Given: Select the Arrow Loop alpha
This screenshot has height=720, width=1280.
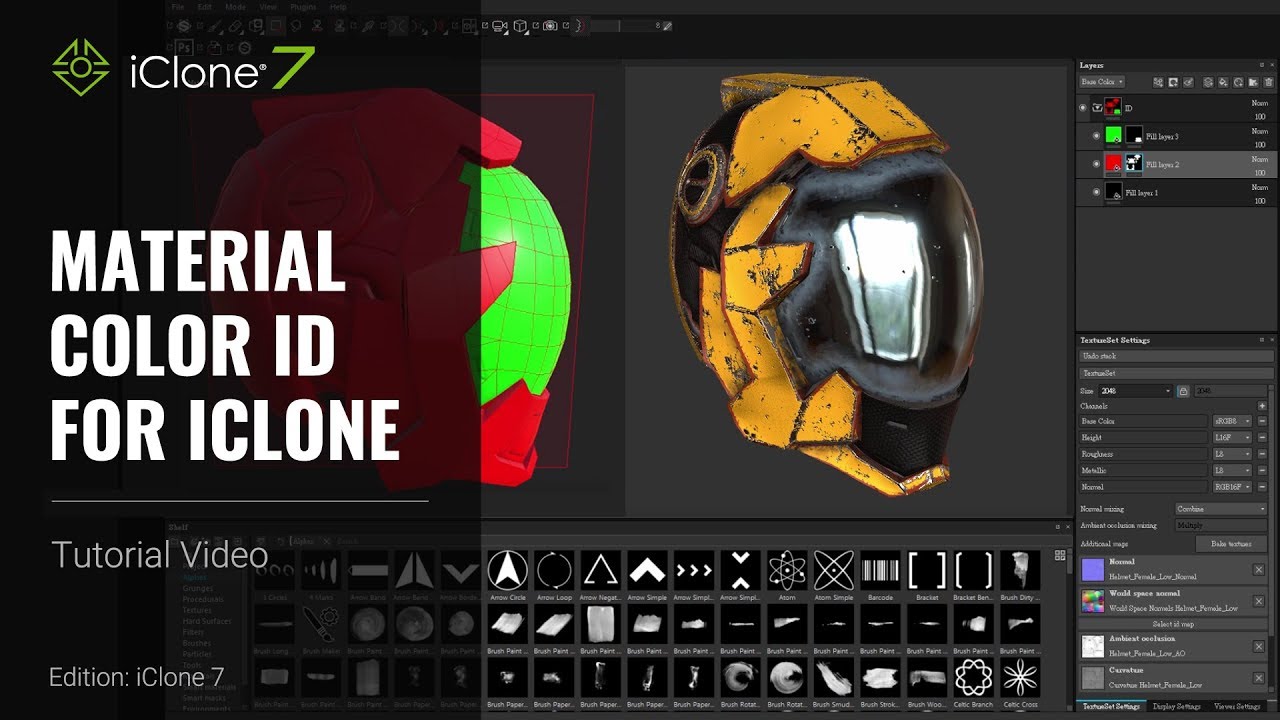Looking at the screenshot, I should tap(554, 571).
